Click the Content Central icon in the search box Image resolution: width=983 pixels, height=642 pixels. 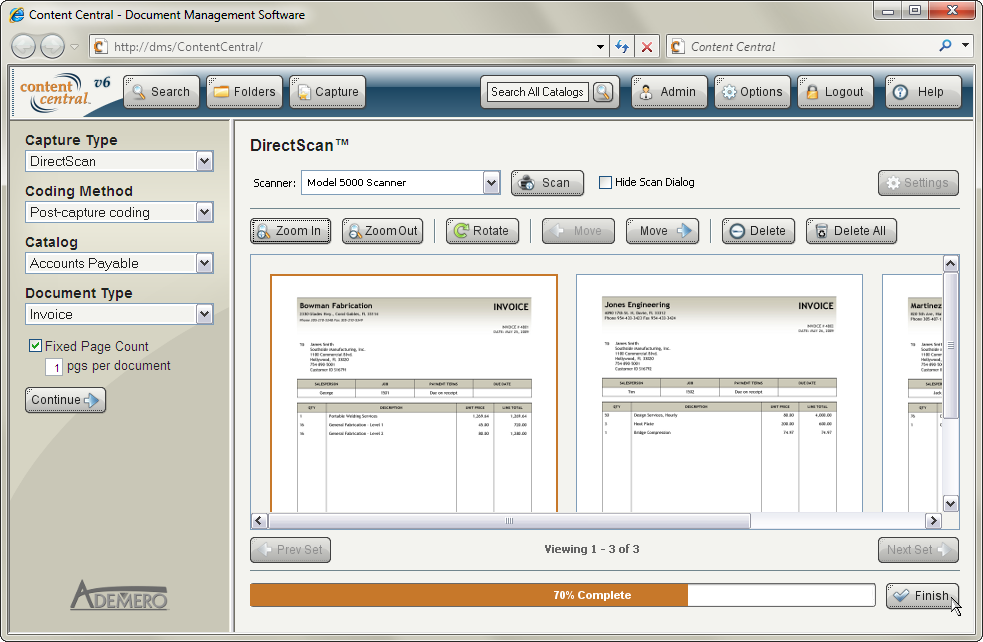click(x=677, y=46)
